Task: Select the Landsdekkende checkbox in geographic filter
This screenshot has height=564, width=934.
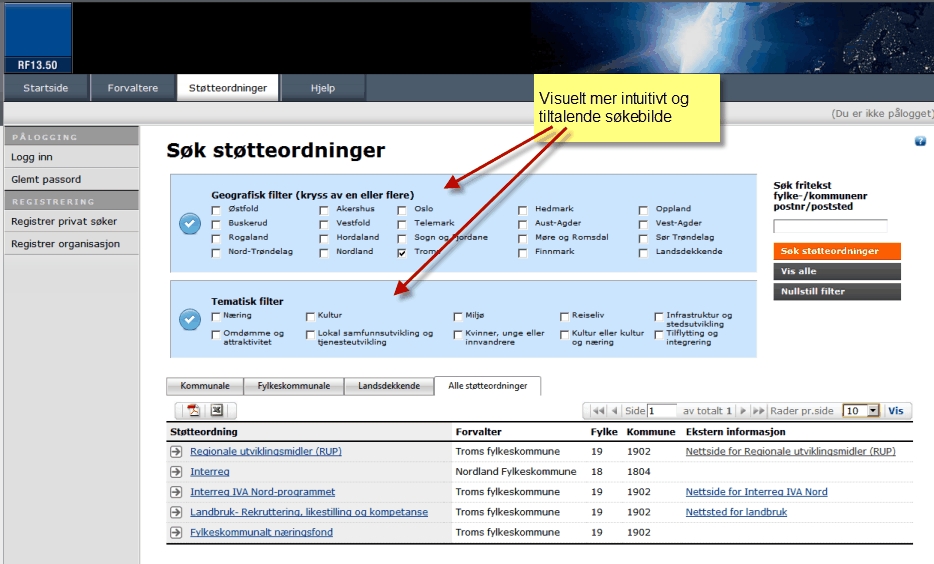Action: [643, 253]
